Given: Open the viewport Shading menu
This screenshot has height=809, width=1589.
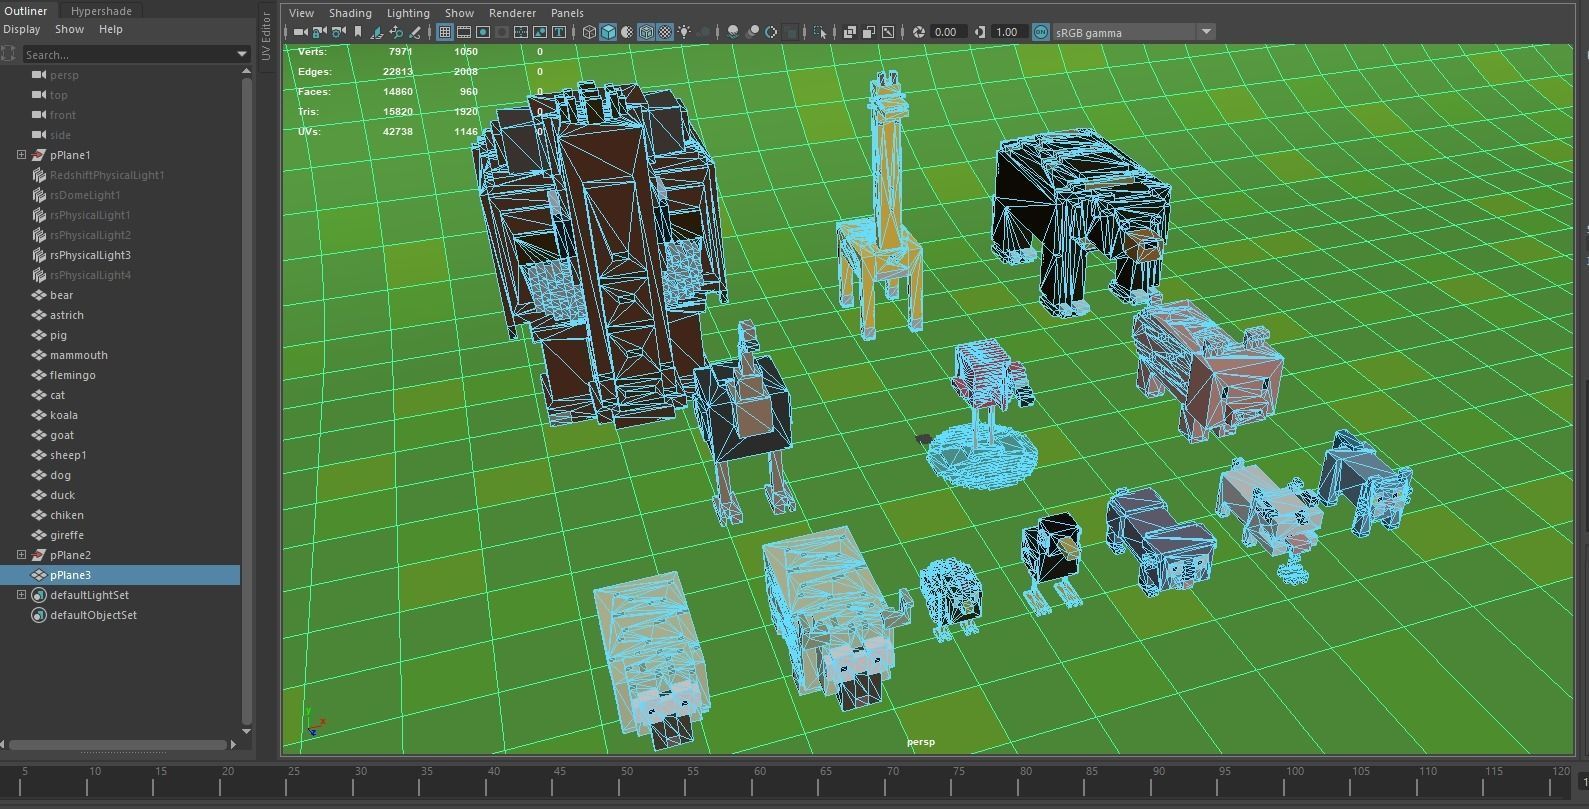Looking at the screenshot, I should coord(350,13).
